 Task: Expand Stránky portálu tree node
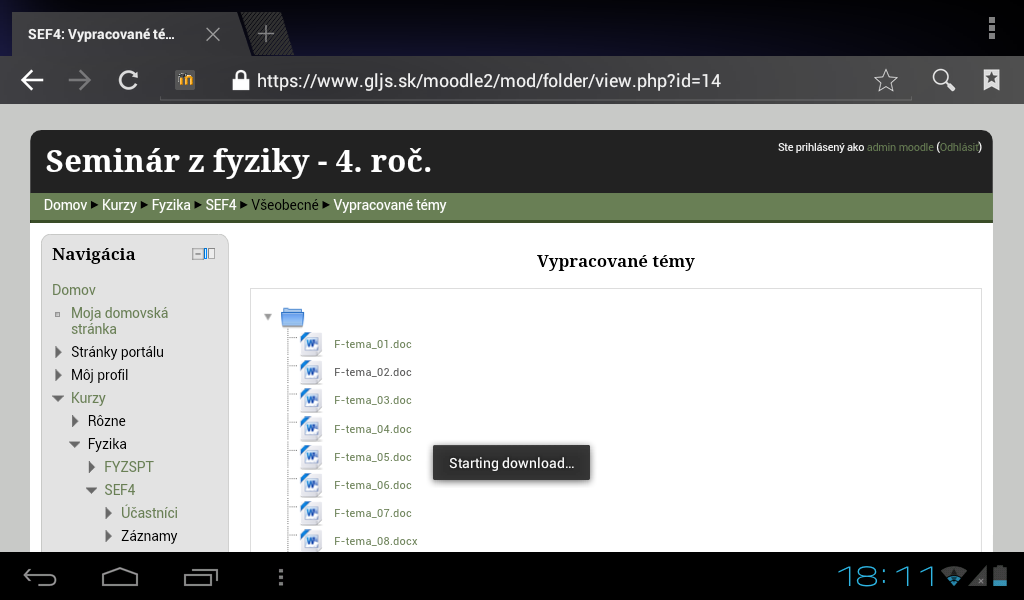(58, 352)
